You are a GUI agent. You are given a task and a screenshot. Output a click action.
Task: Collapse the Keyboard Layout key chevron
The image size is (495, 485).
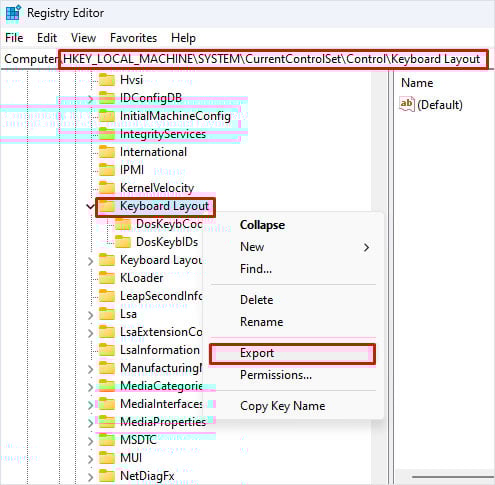coord(90,206)
